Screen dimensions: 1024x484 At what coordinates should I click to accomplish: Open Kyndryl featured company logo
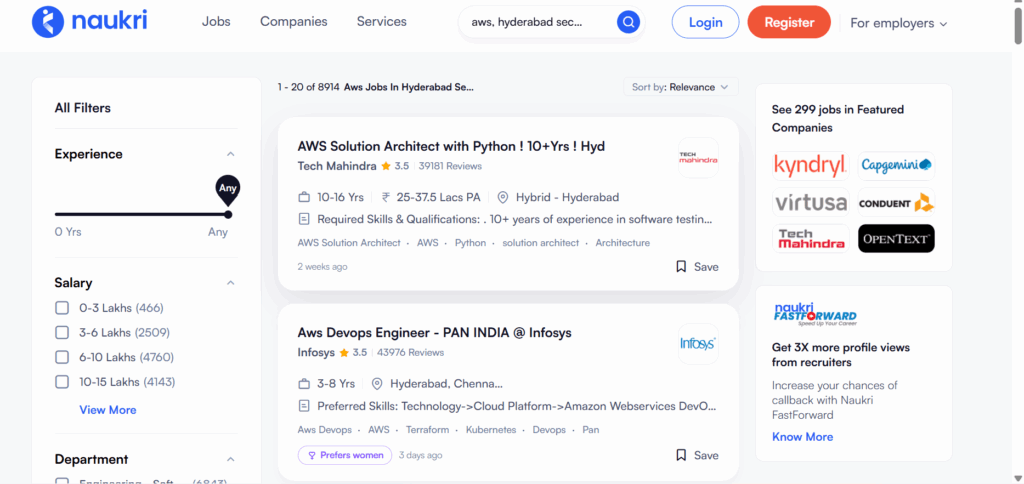pos(810,166)
